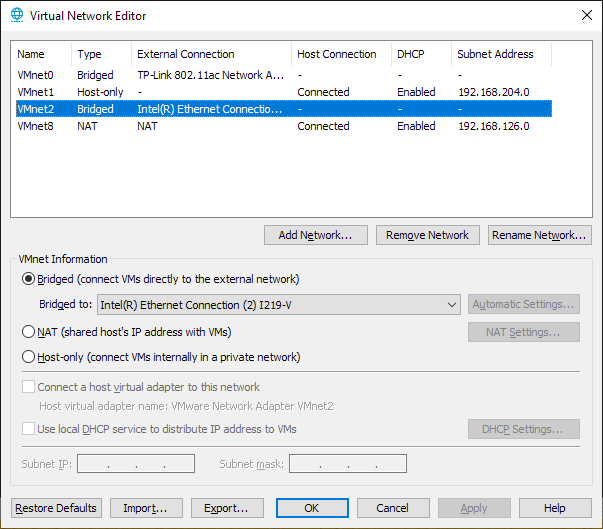Click the External Connection column header
Image resolution: width=603 pixels, height=529 pixels.
click(x=210, y=54)
